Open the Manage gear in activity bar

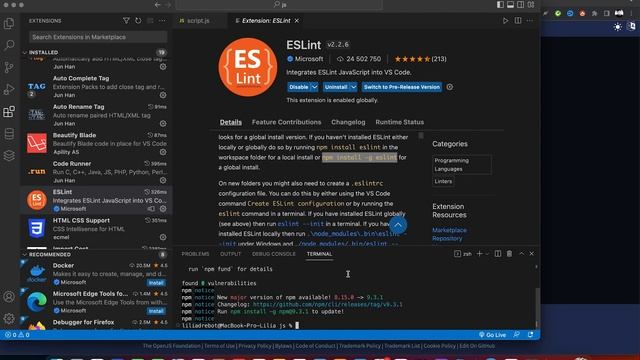point(9,318)
